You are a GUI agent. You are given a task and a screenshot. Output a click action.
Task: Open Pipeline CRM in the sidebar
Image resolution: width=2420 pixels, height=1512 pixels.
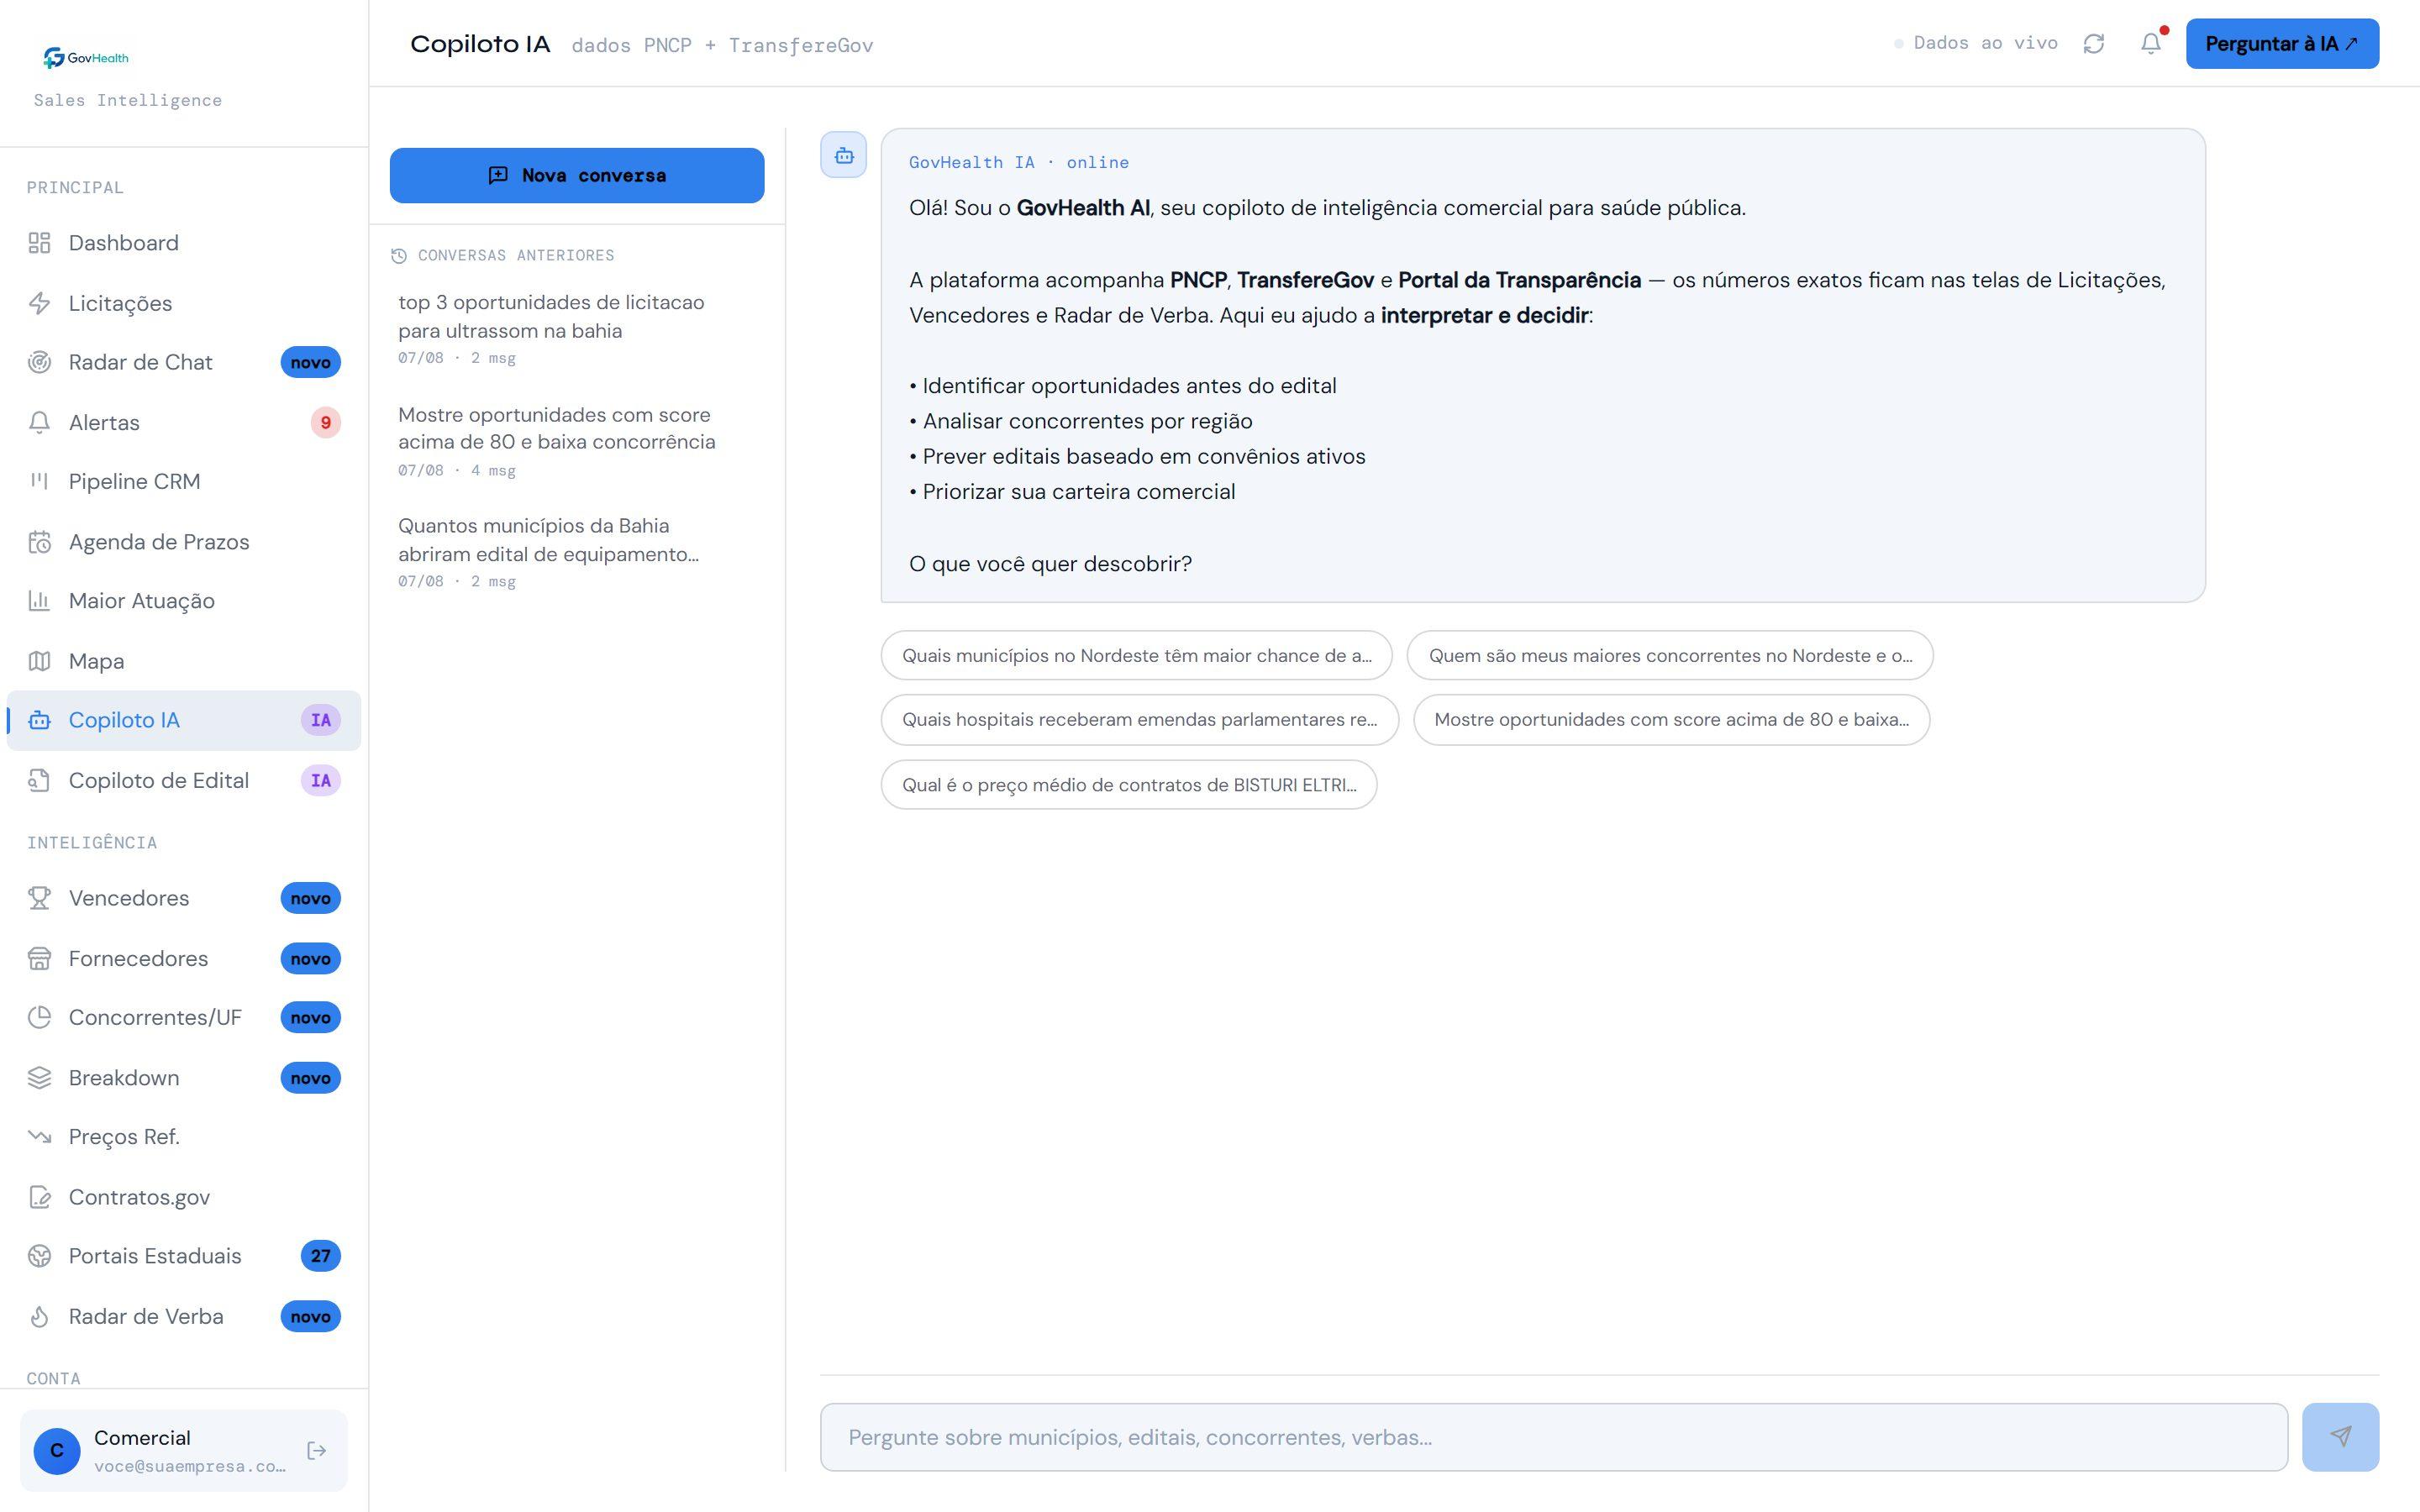click(184, 482)
